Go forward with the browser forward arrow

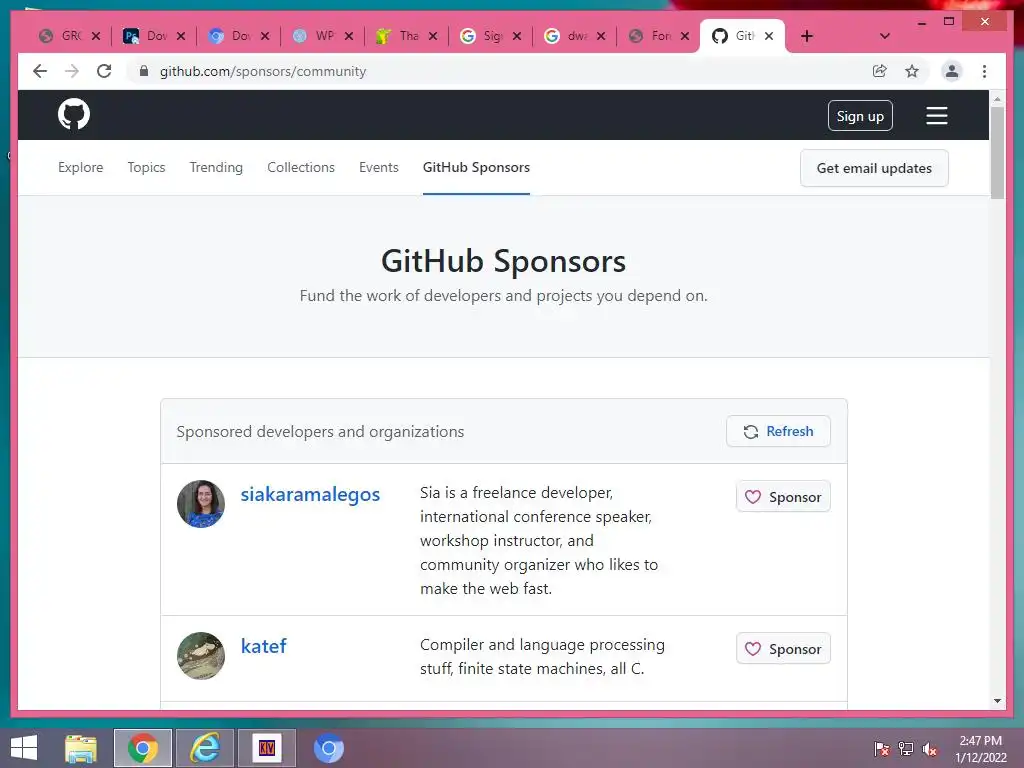72,71
